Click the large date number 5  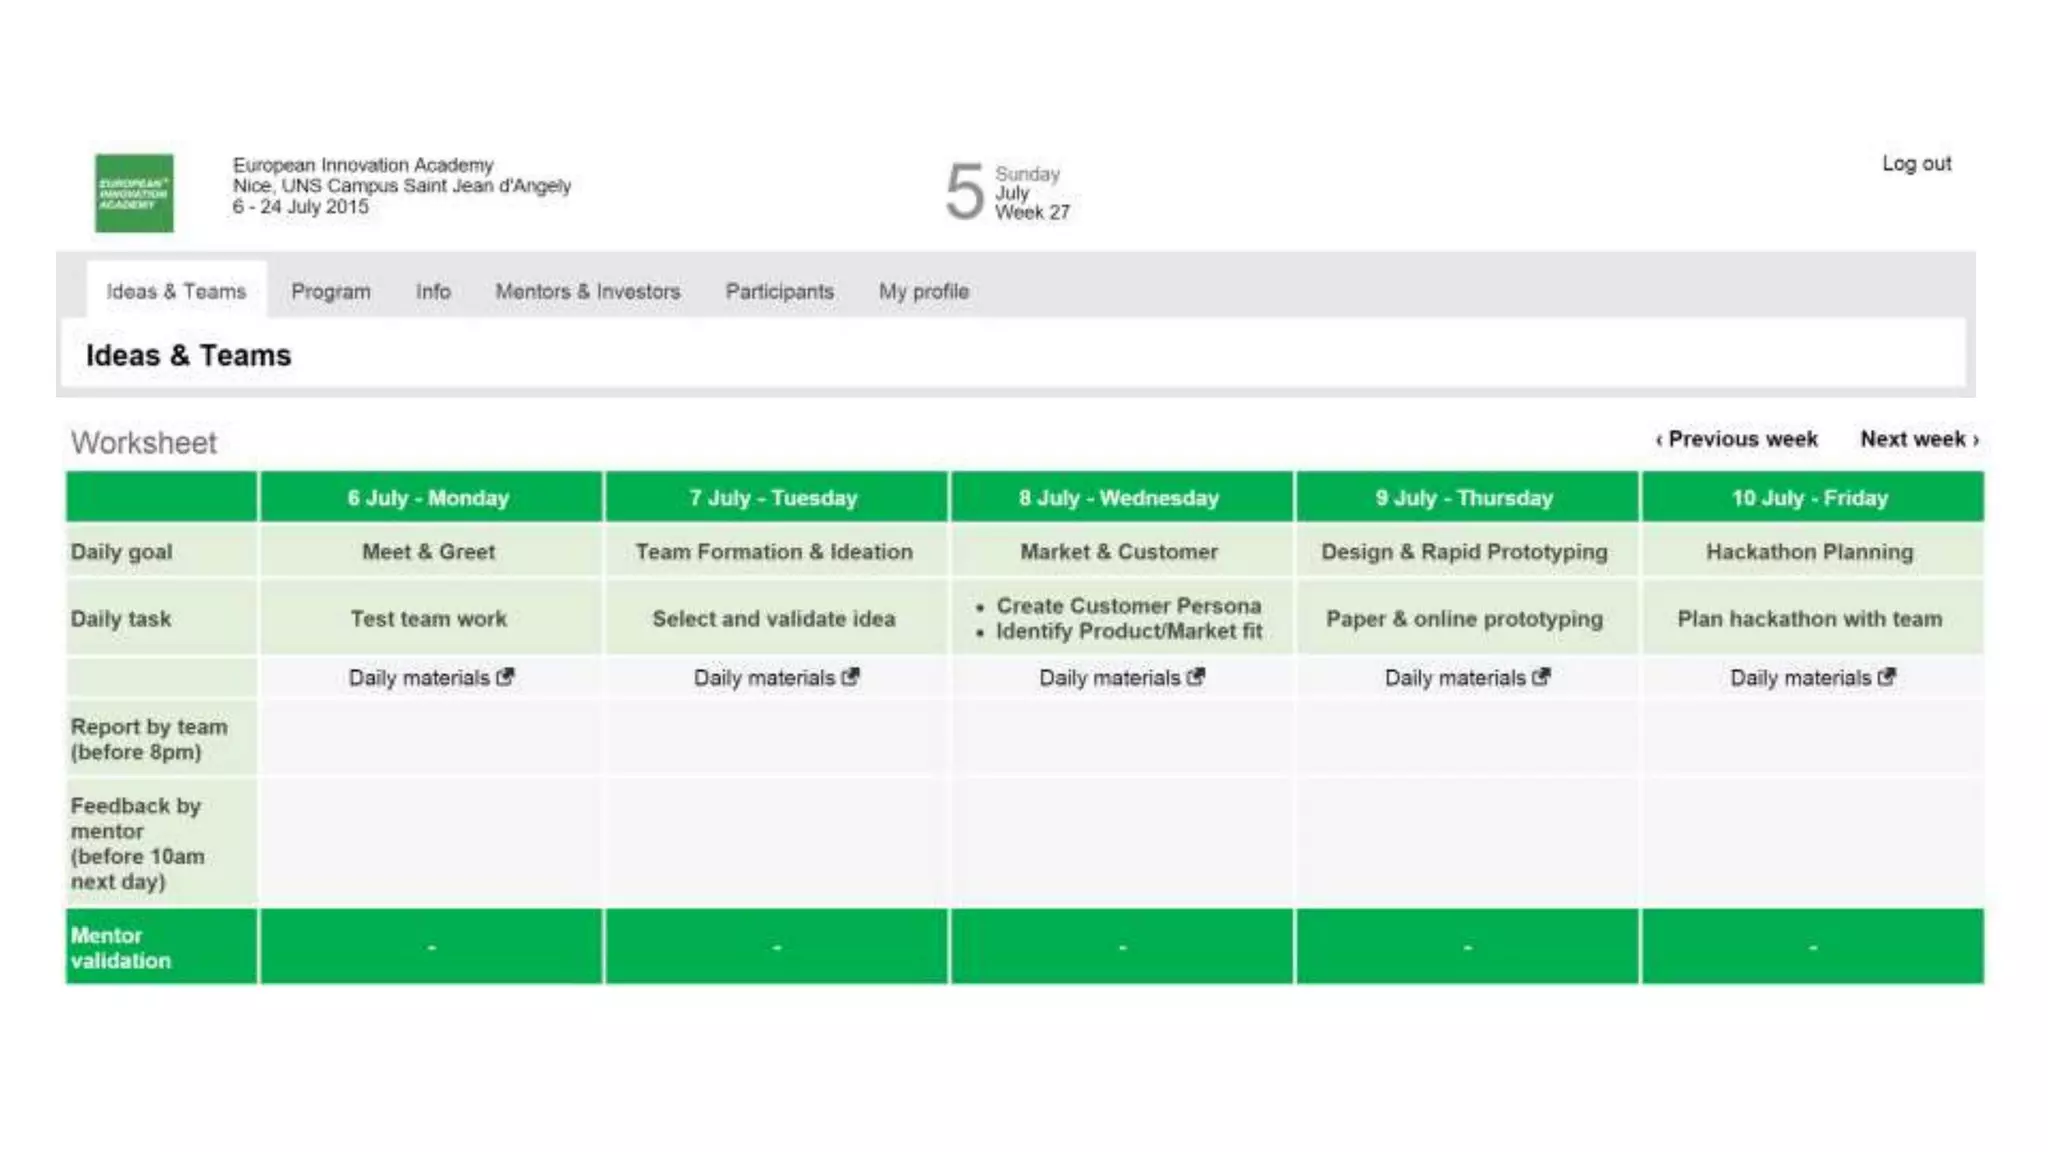click(x=964, y=192)
